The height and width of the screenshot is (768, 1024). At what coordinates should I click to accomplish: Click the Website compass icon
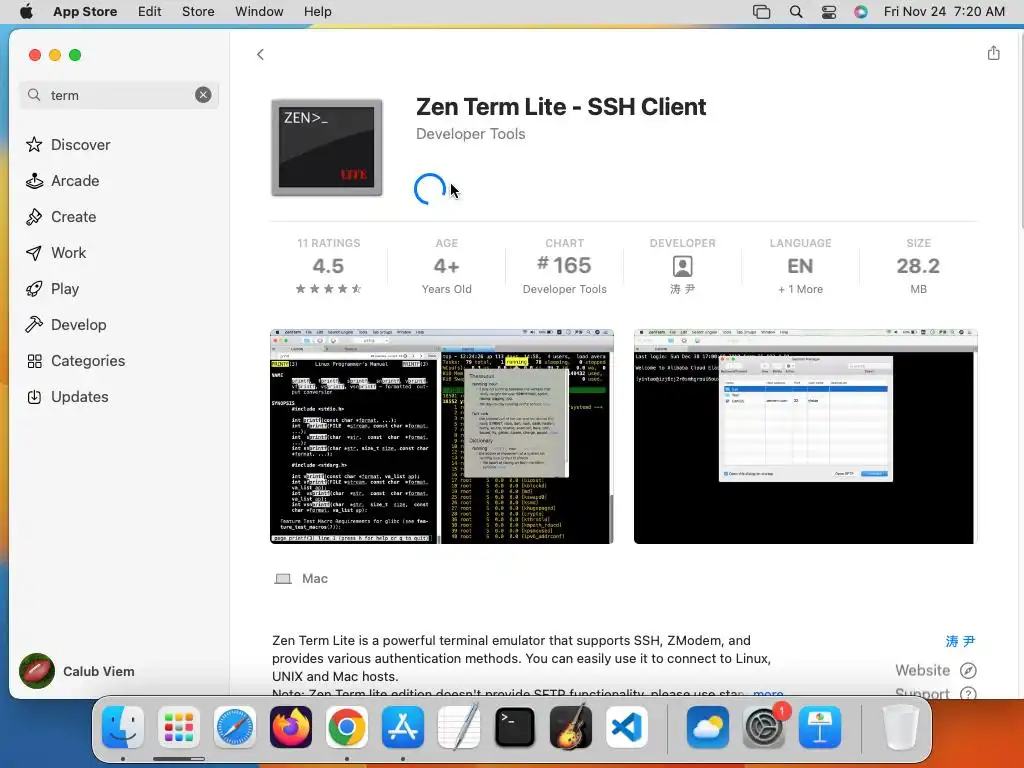(968, 671)
